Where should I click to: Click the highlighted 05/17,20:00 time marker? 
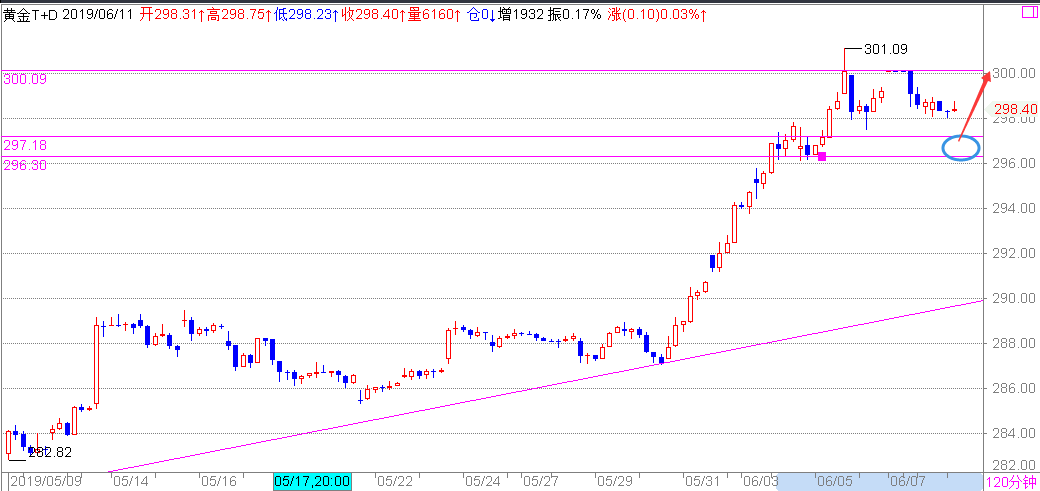312,481
